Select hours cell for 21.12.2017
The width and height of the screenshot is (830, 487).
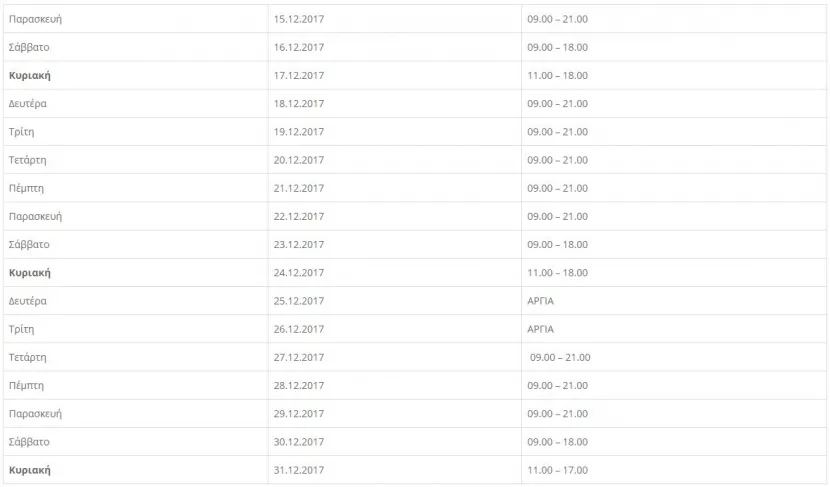tap(674, 188)
